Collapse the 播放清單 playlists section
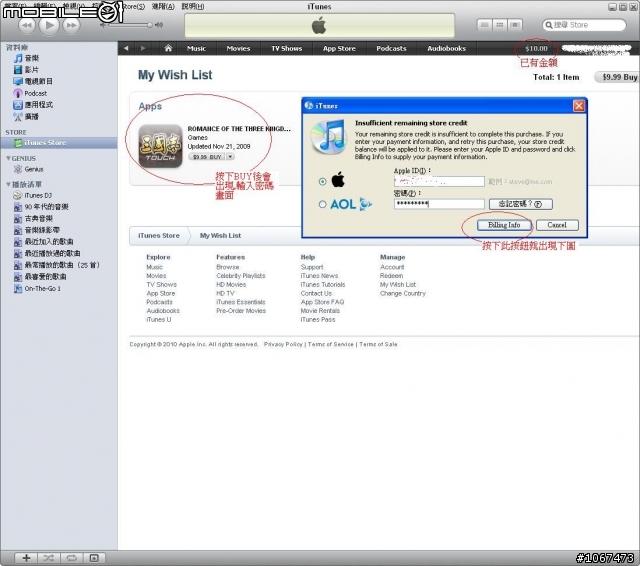The image size is (641, 566). pos(8,184)
